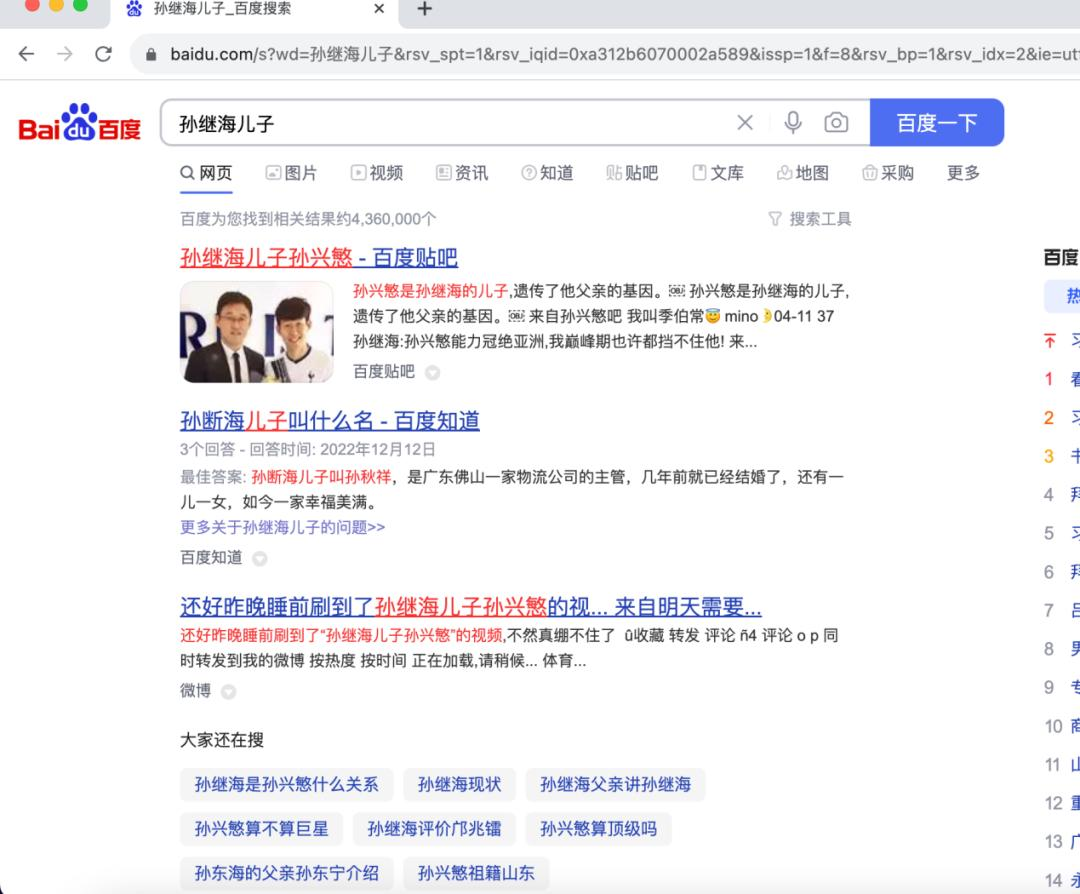Screen dimensions: 1080x894
Task: Click suggestion 孙继海现状
Action: [x=459, y=784]
